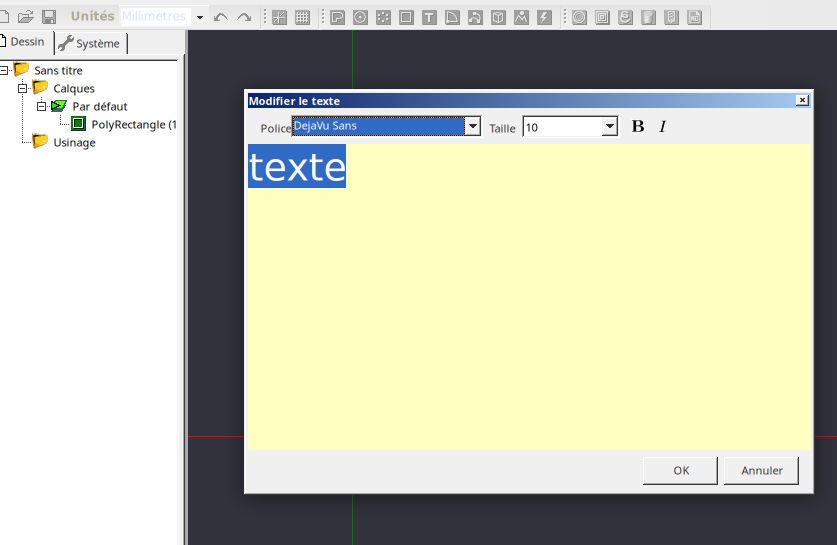Click the Redo arrow icon
The image size is (837, 545).
click(244, 17)
